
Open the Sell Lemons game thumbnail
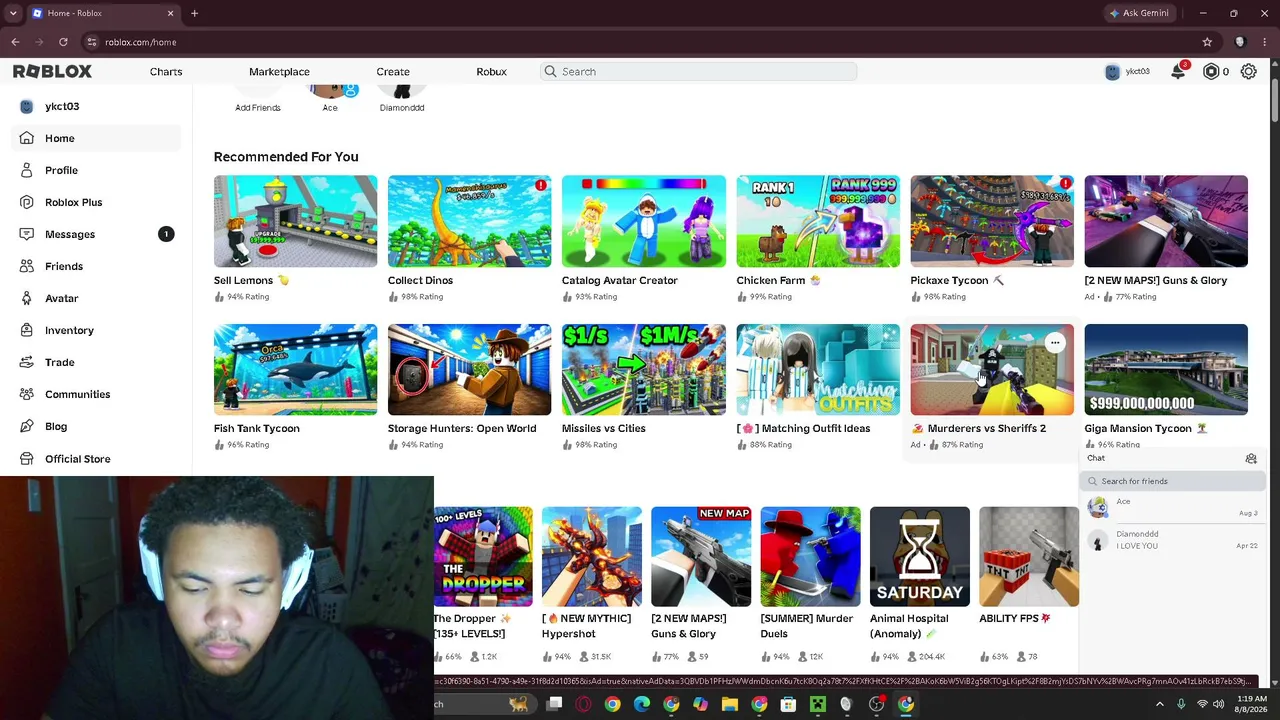pyautogui.click(x=295, y=221)
